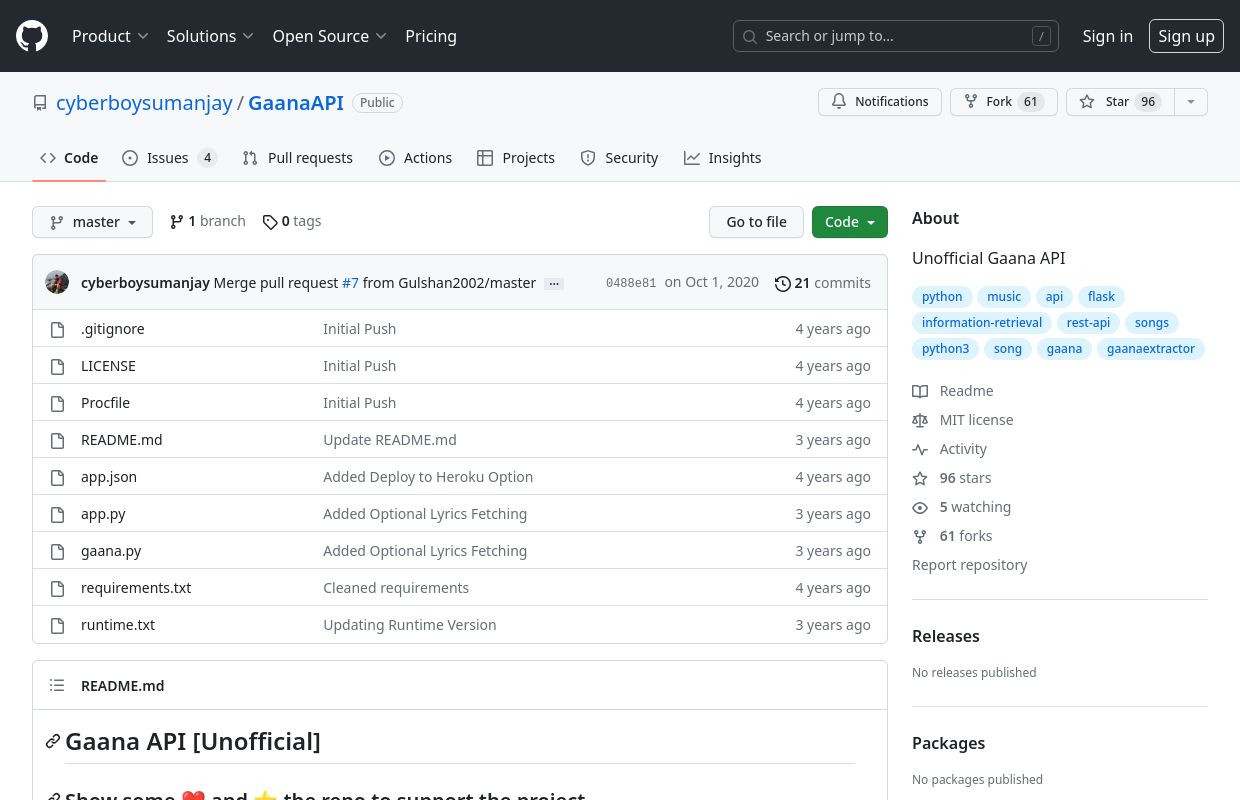Open pull request #7 link
Screen dimensions: 1240x800
(350, 283)
